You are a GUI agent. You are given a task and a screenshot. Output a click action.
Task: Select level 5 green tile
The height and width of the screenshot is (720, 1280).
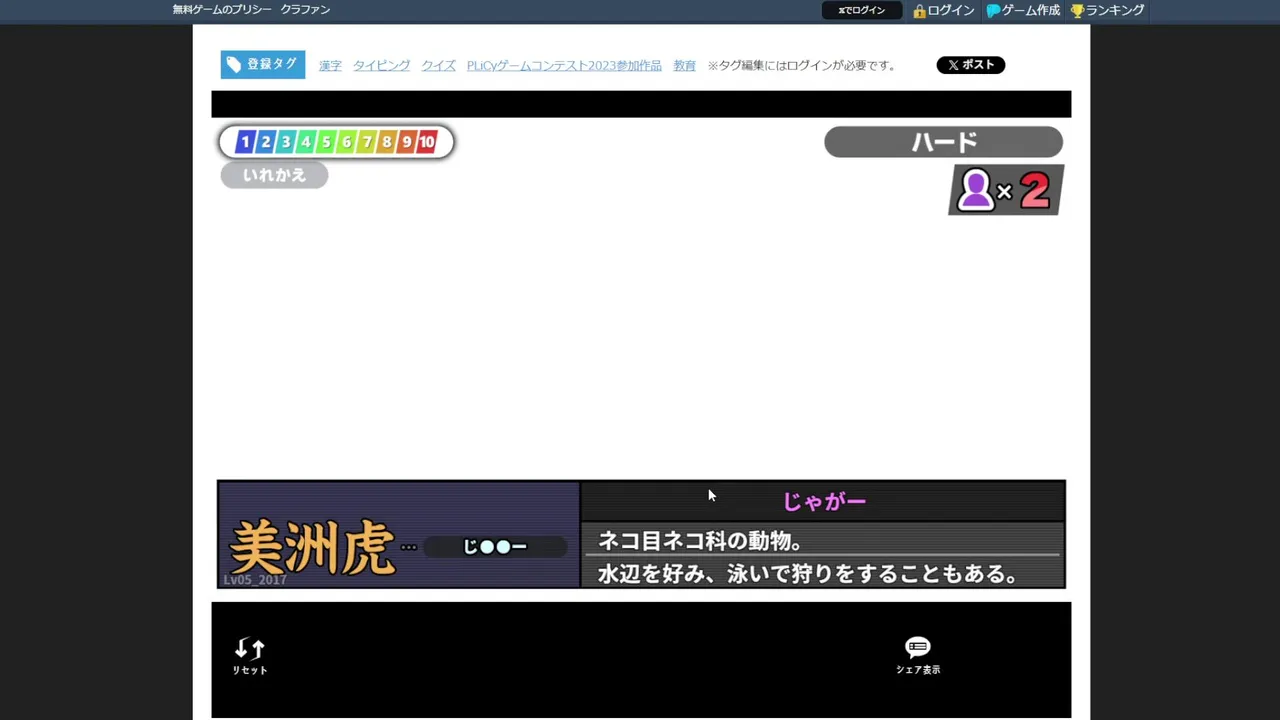[325, 142]
